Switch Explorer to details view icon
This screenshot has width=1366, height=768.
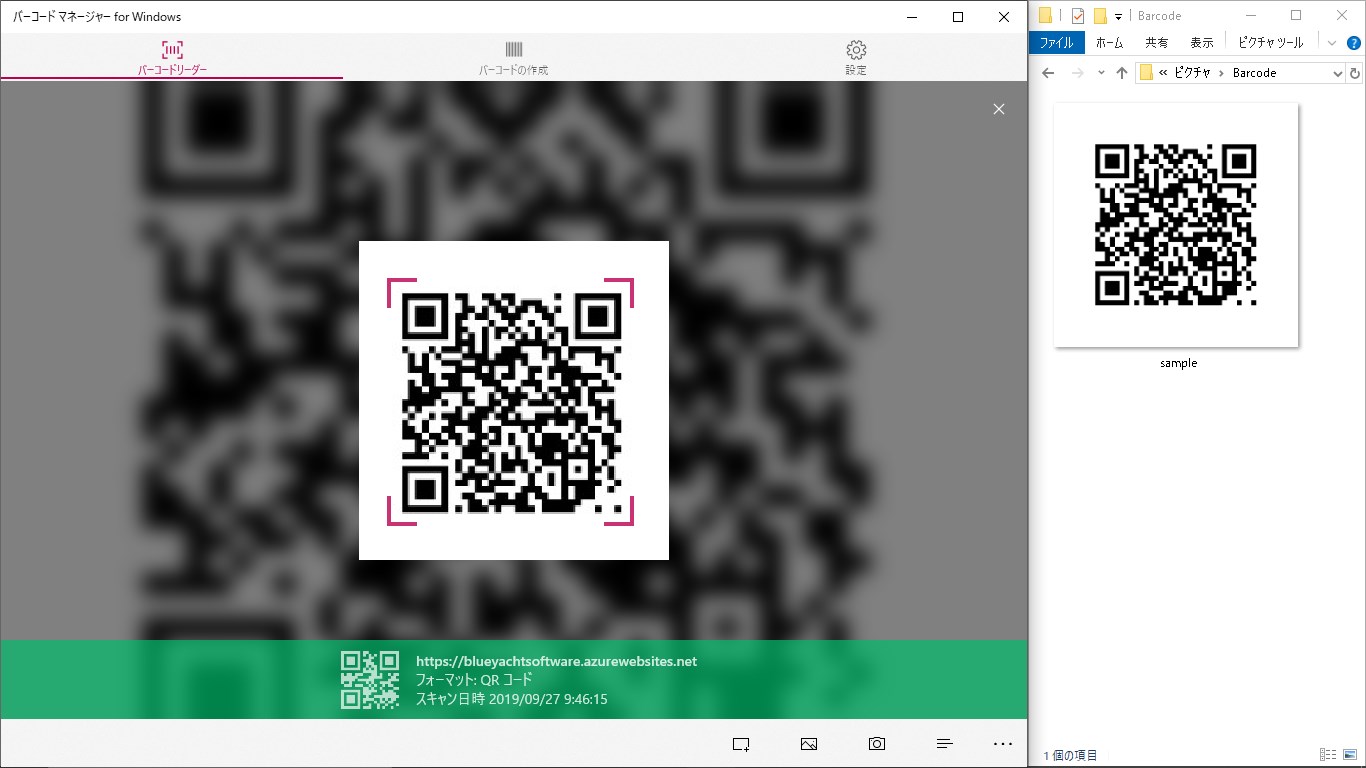tap(1328, 755)
